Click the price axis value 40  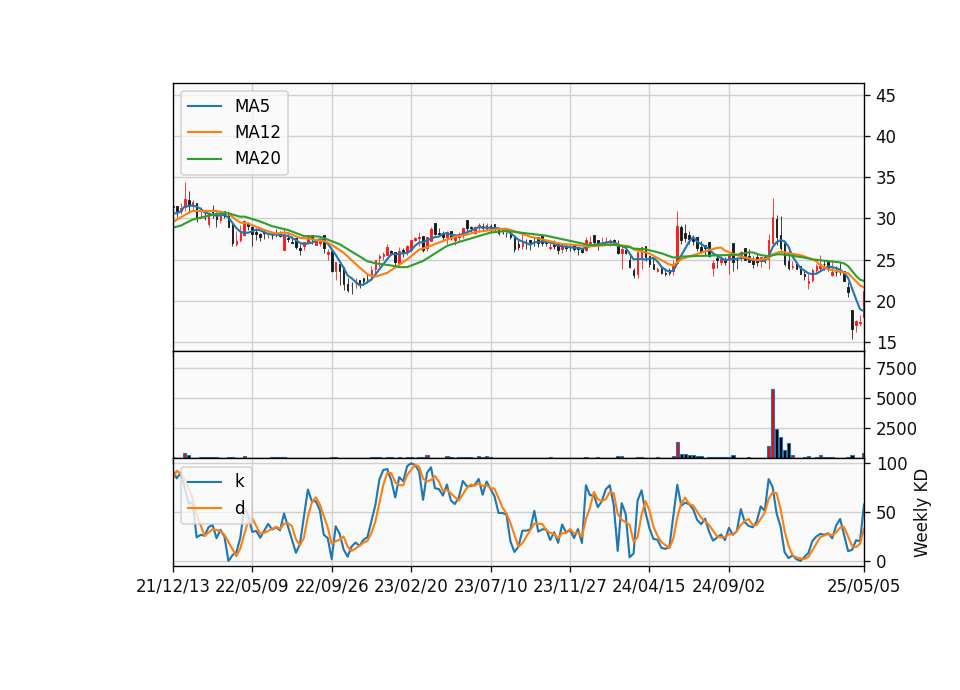click(x=885, y=137)
